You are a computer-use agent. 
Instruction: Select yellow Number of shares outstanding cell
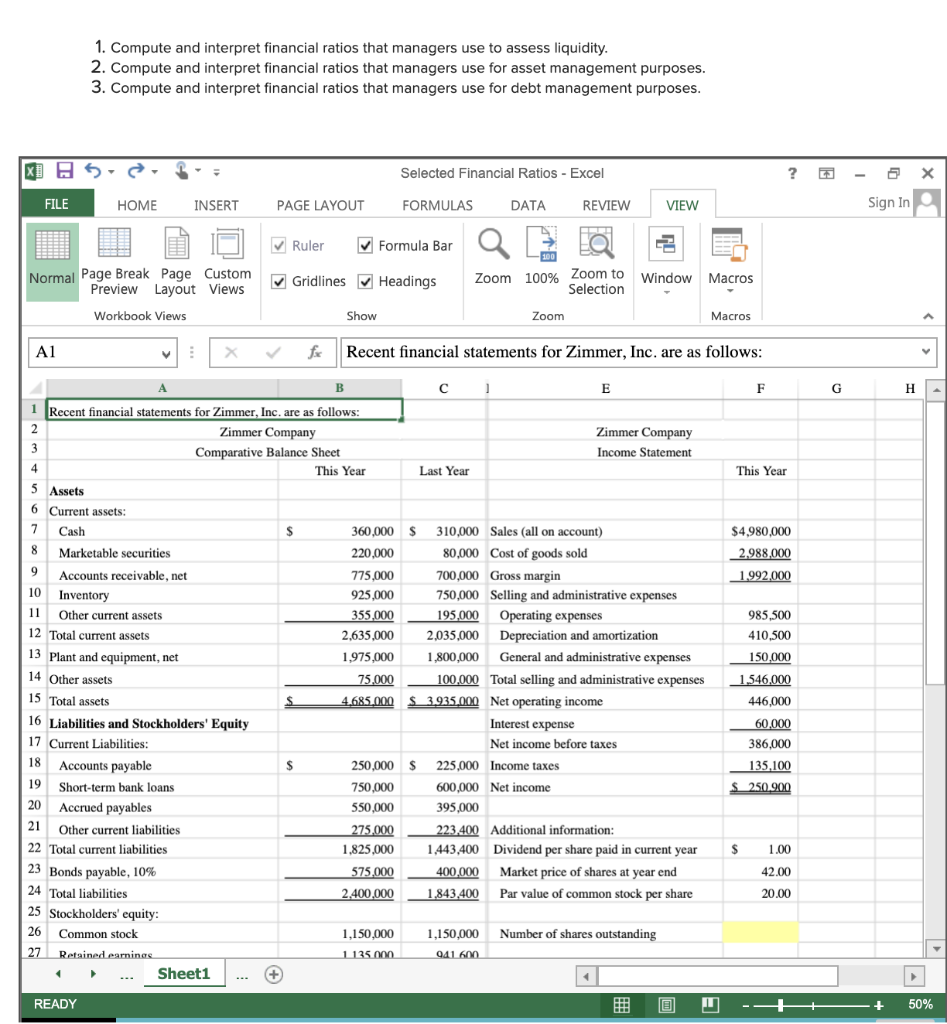pyautogui.click(x=760, y=933)
